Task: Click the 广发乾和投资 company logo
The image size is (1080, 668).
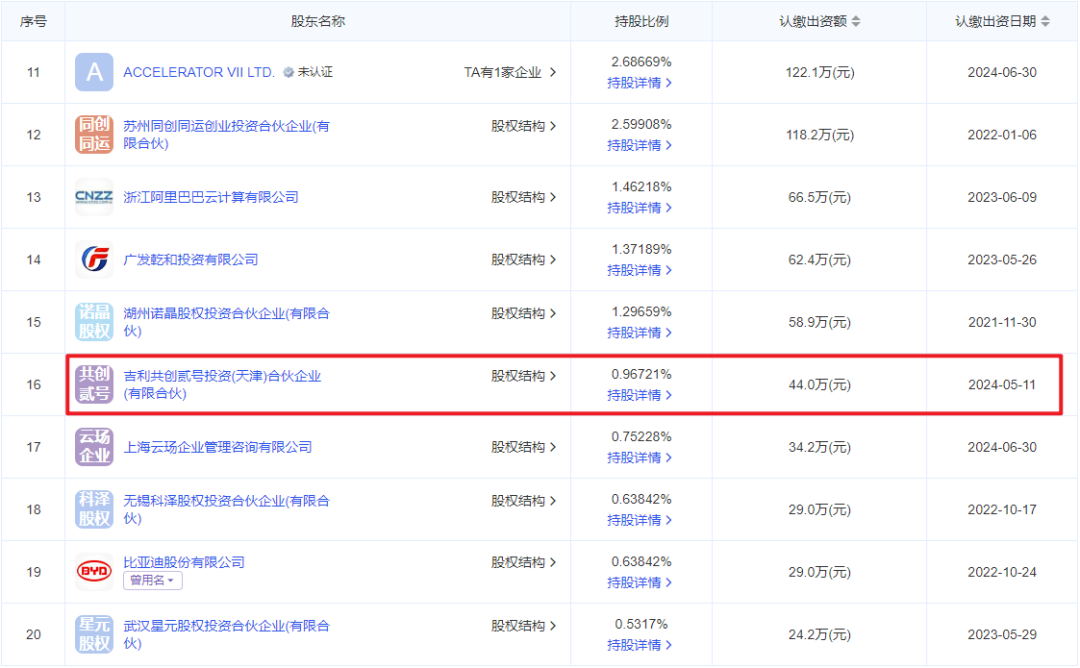Action: [x=94, y=260]
